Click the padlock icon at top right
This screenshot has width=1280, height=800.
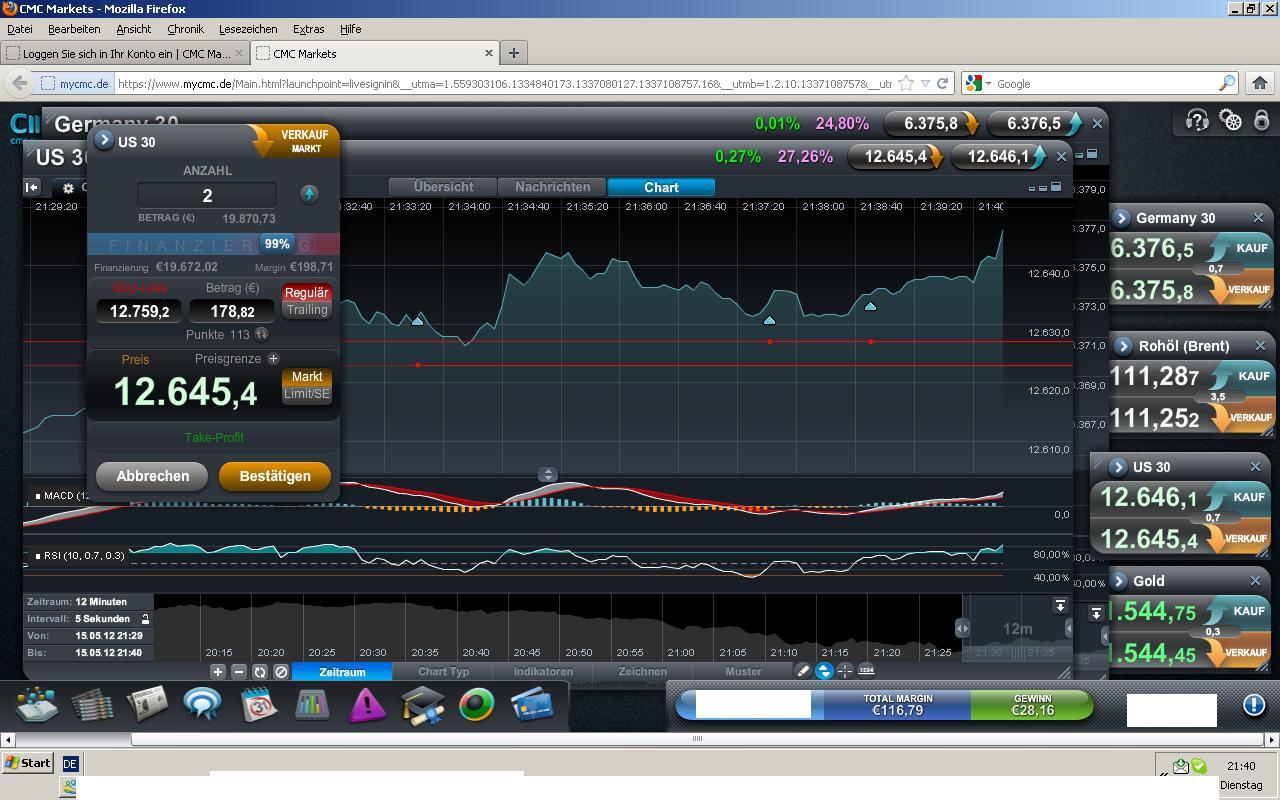[1262, 121]
